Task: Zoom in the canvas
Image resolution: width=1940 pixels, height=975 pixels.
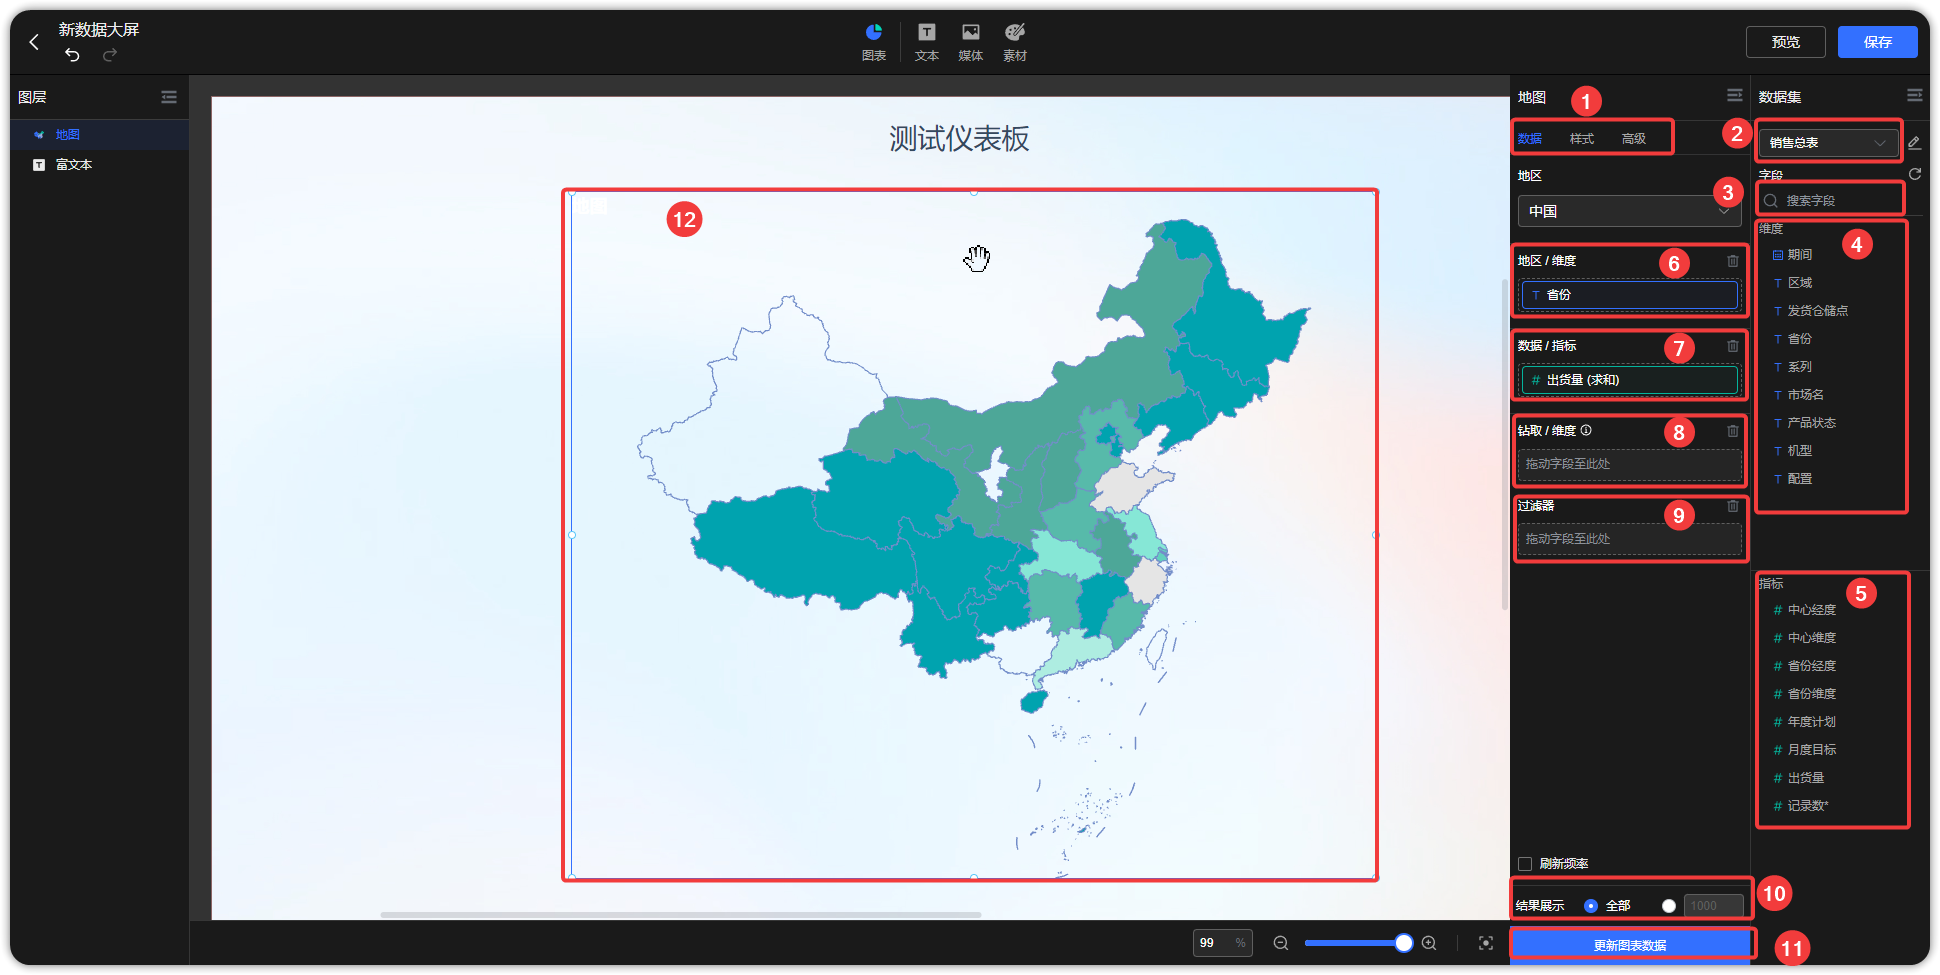Action: tap(1429, 943)
